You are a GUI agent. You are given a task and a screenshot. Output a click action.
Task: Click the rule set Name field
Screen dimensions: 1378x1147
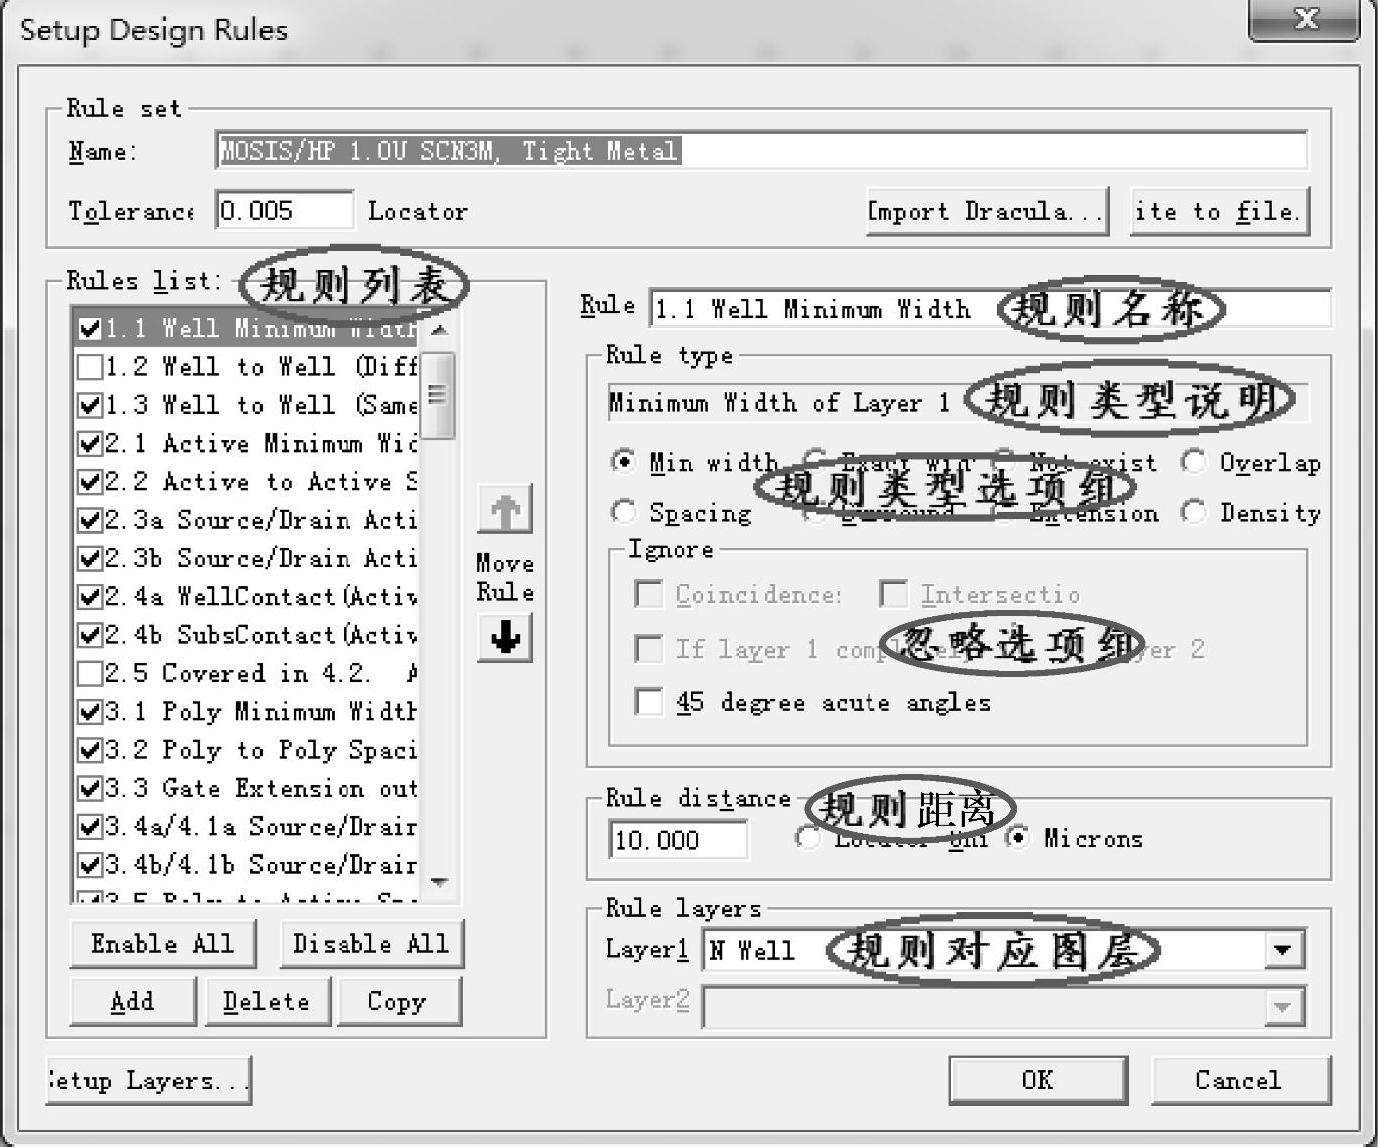[760, 151]
